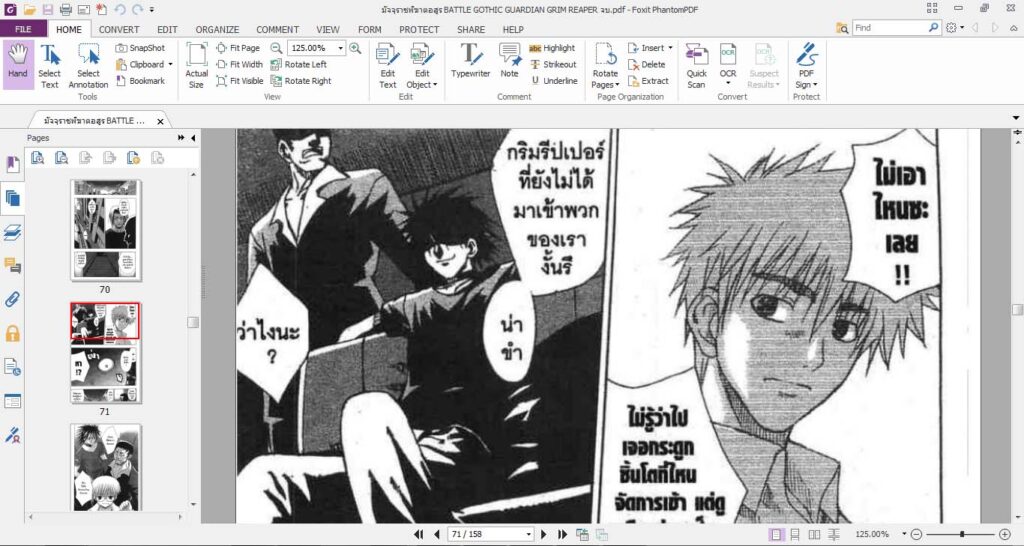Click status bar zoom in plus button

(x=1005, y=534)
